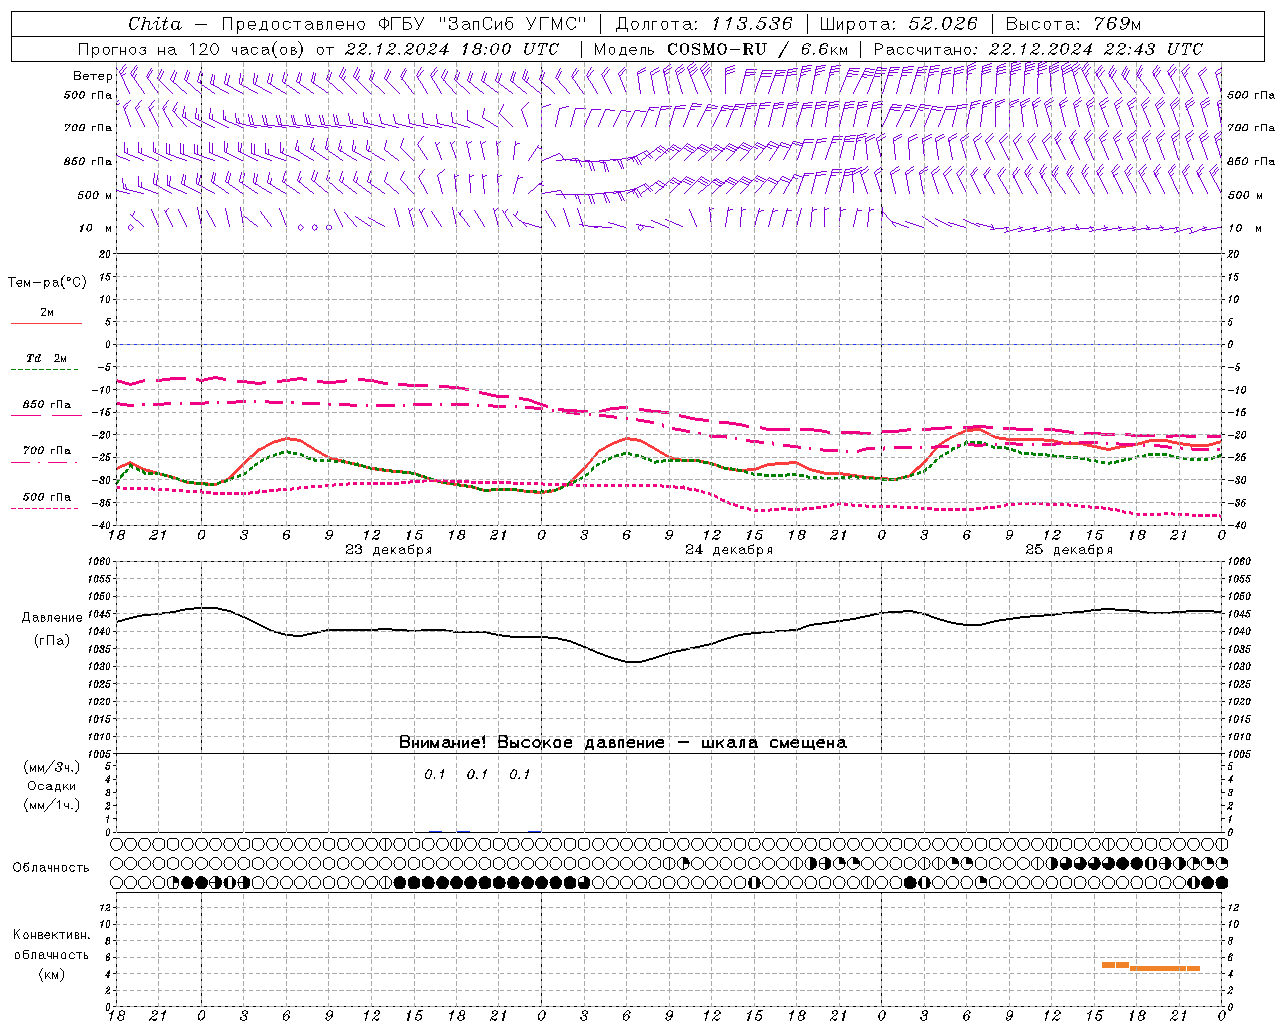Click the "Осадки" precipitation label

tap(52, 786)
